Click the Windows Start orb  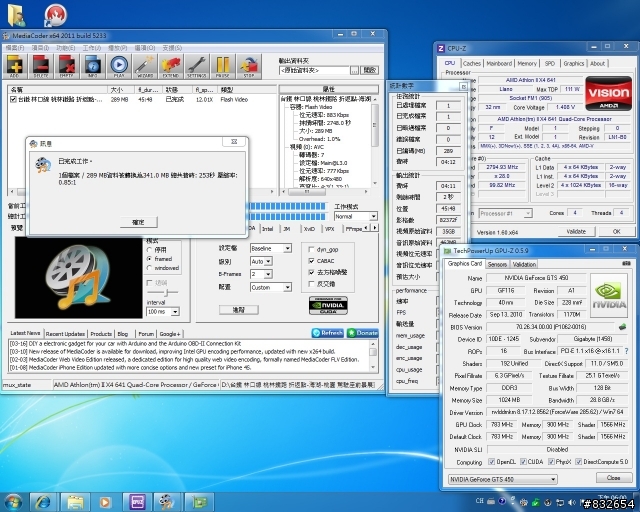(x=14, y=500)
